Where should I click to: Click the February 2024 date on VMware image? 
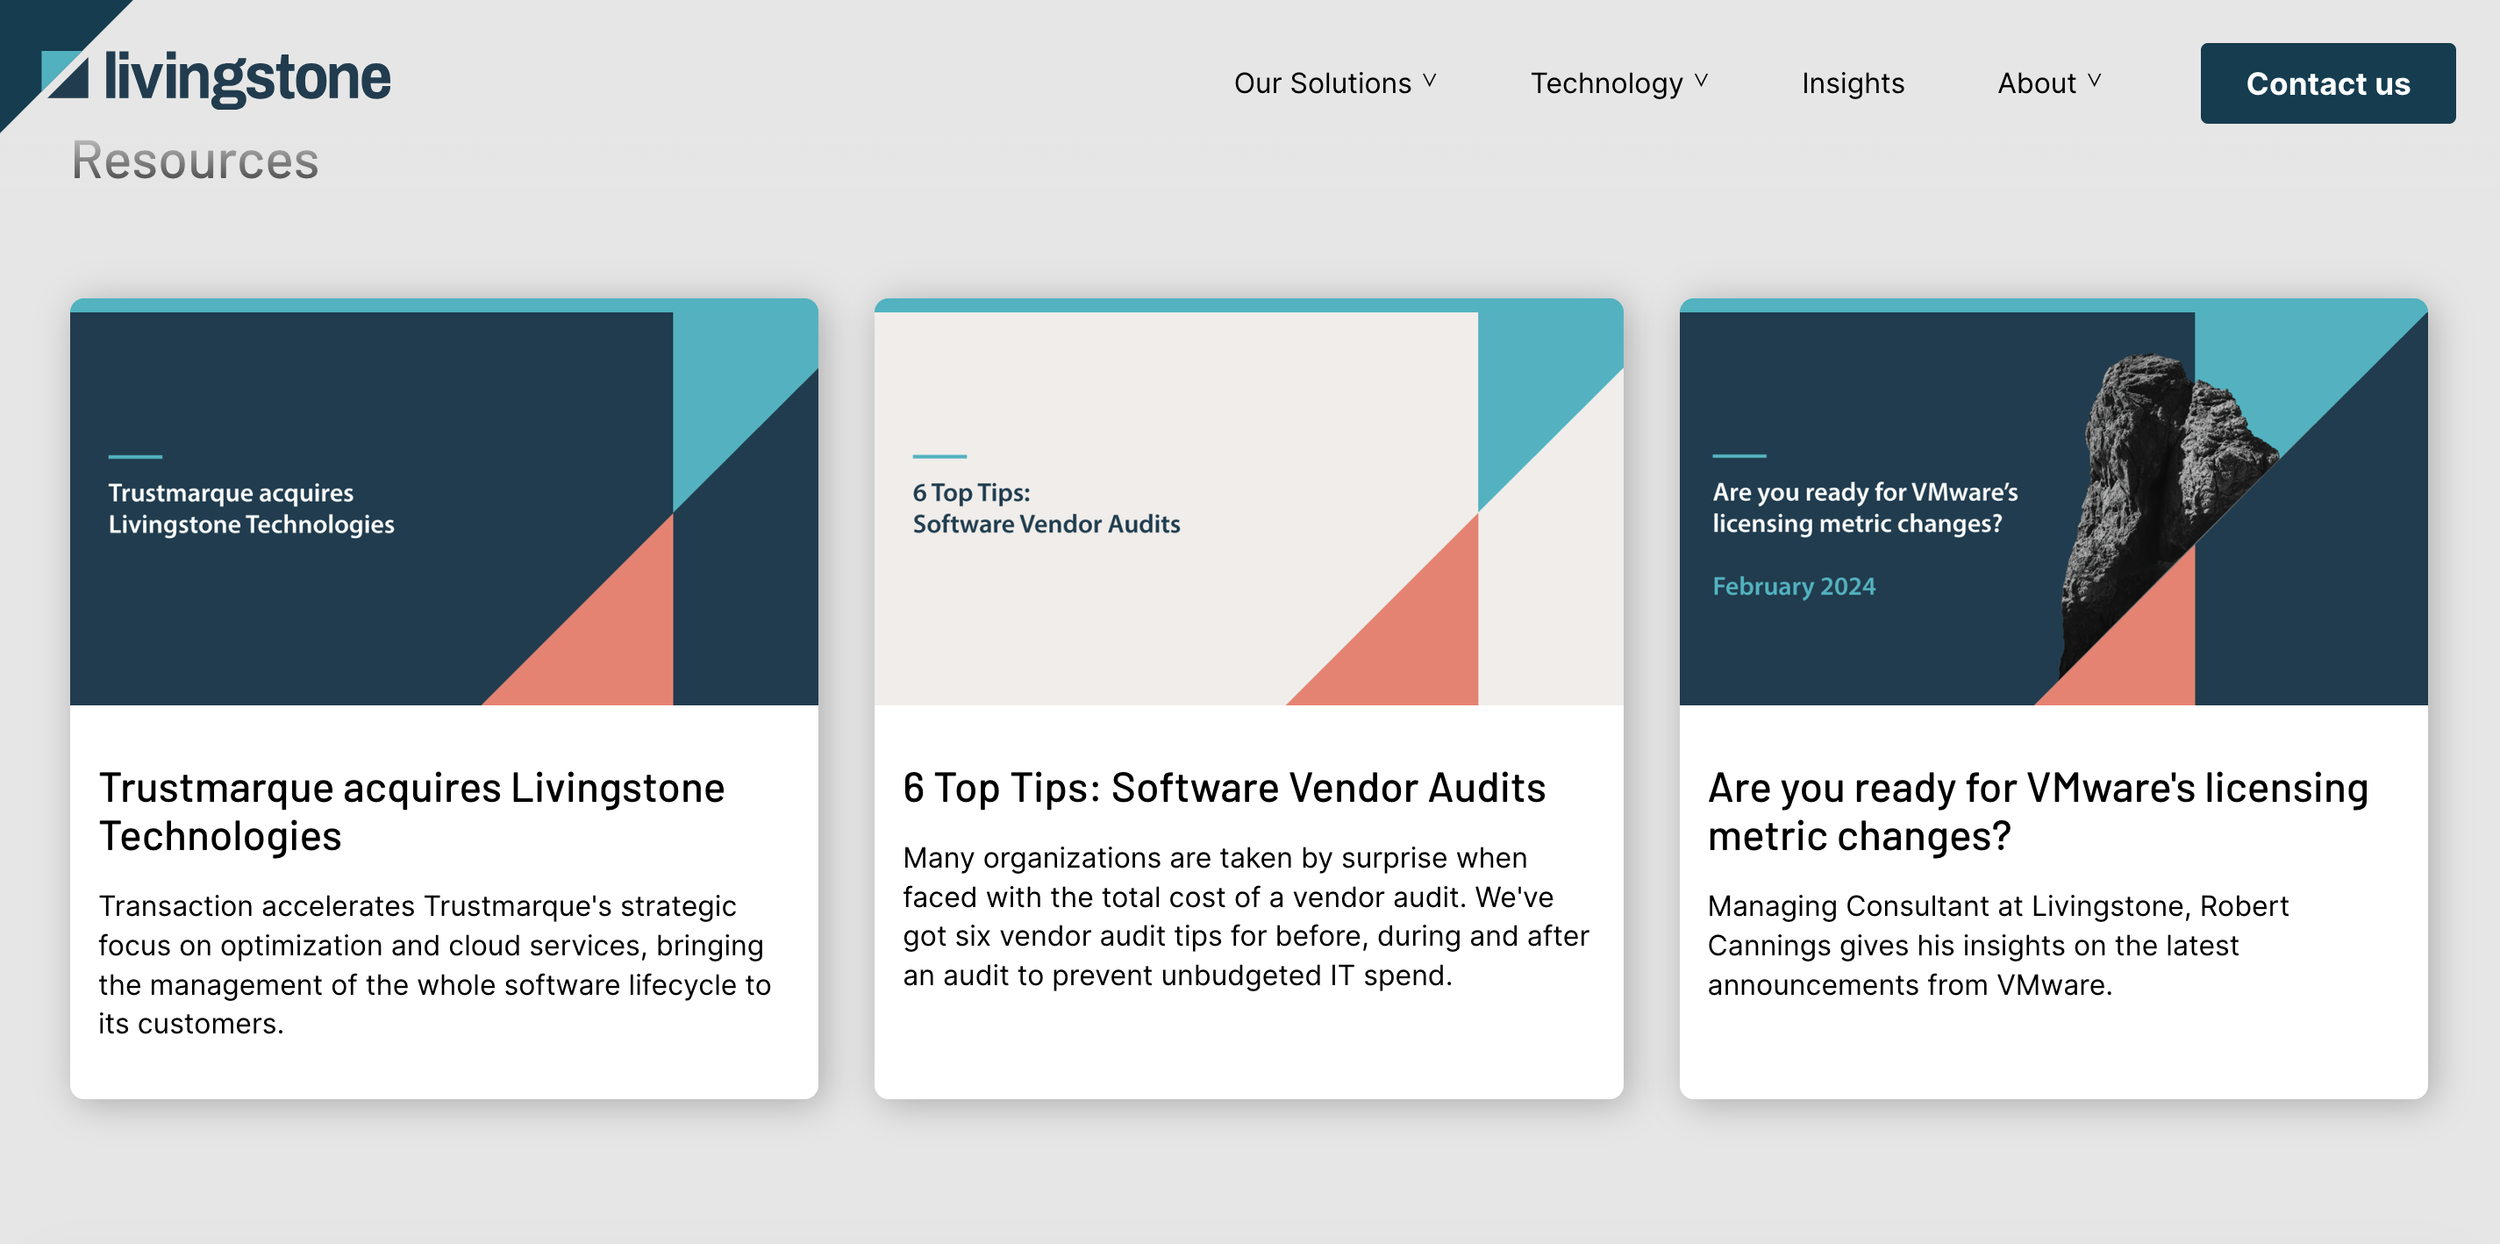(1793, 587)
